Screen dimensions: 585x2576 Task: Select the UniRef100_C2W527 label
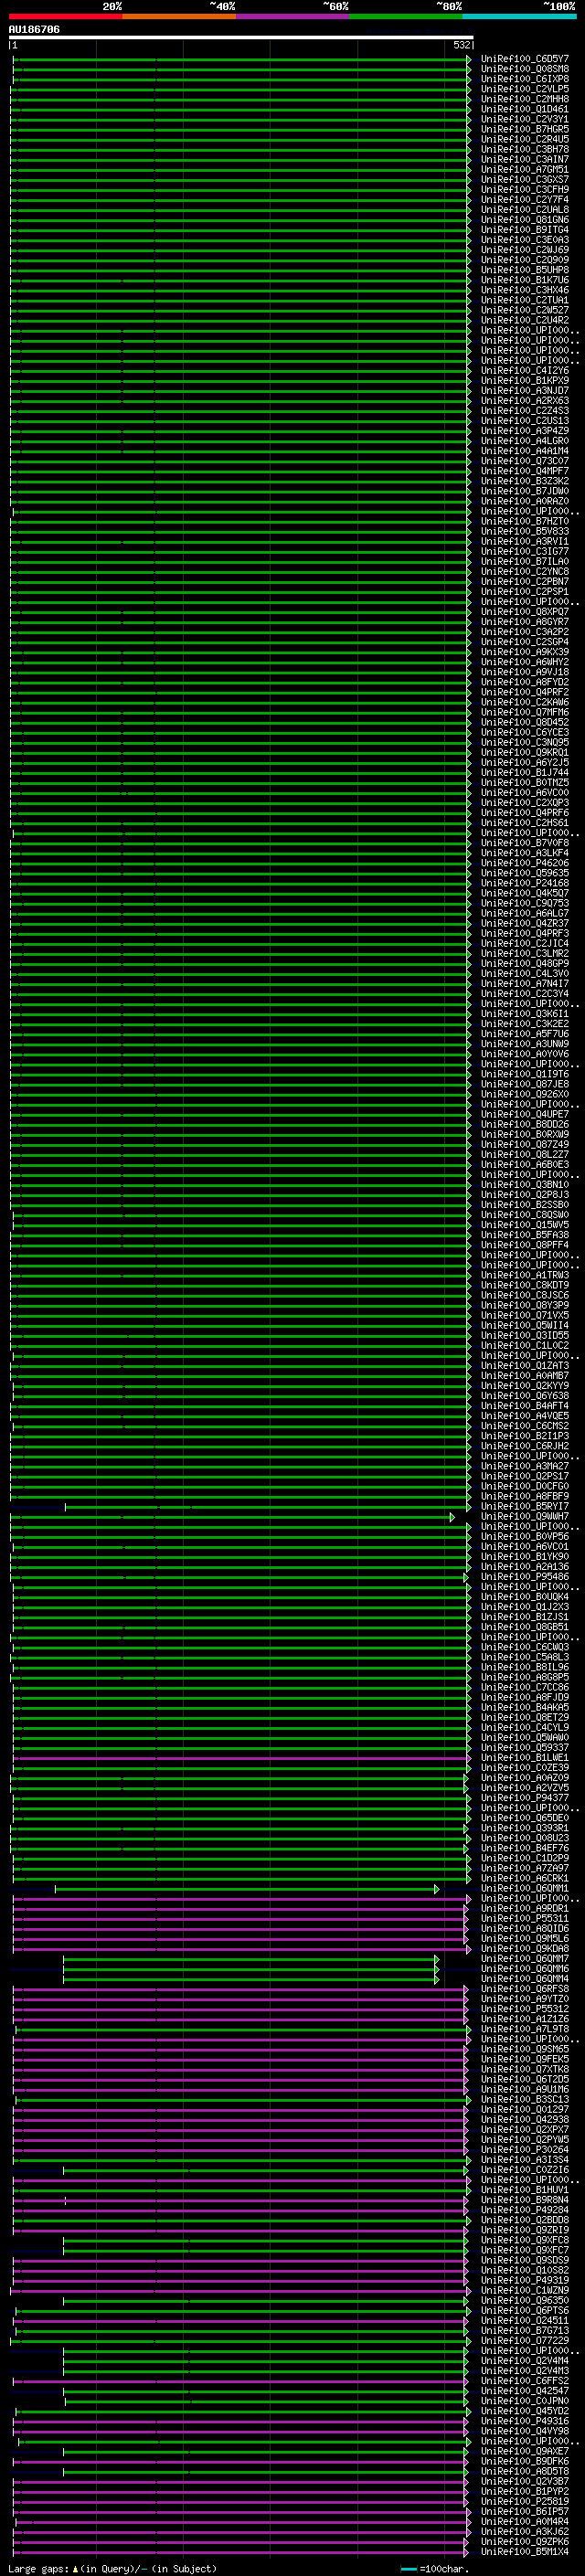point(525,310)
